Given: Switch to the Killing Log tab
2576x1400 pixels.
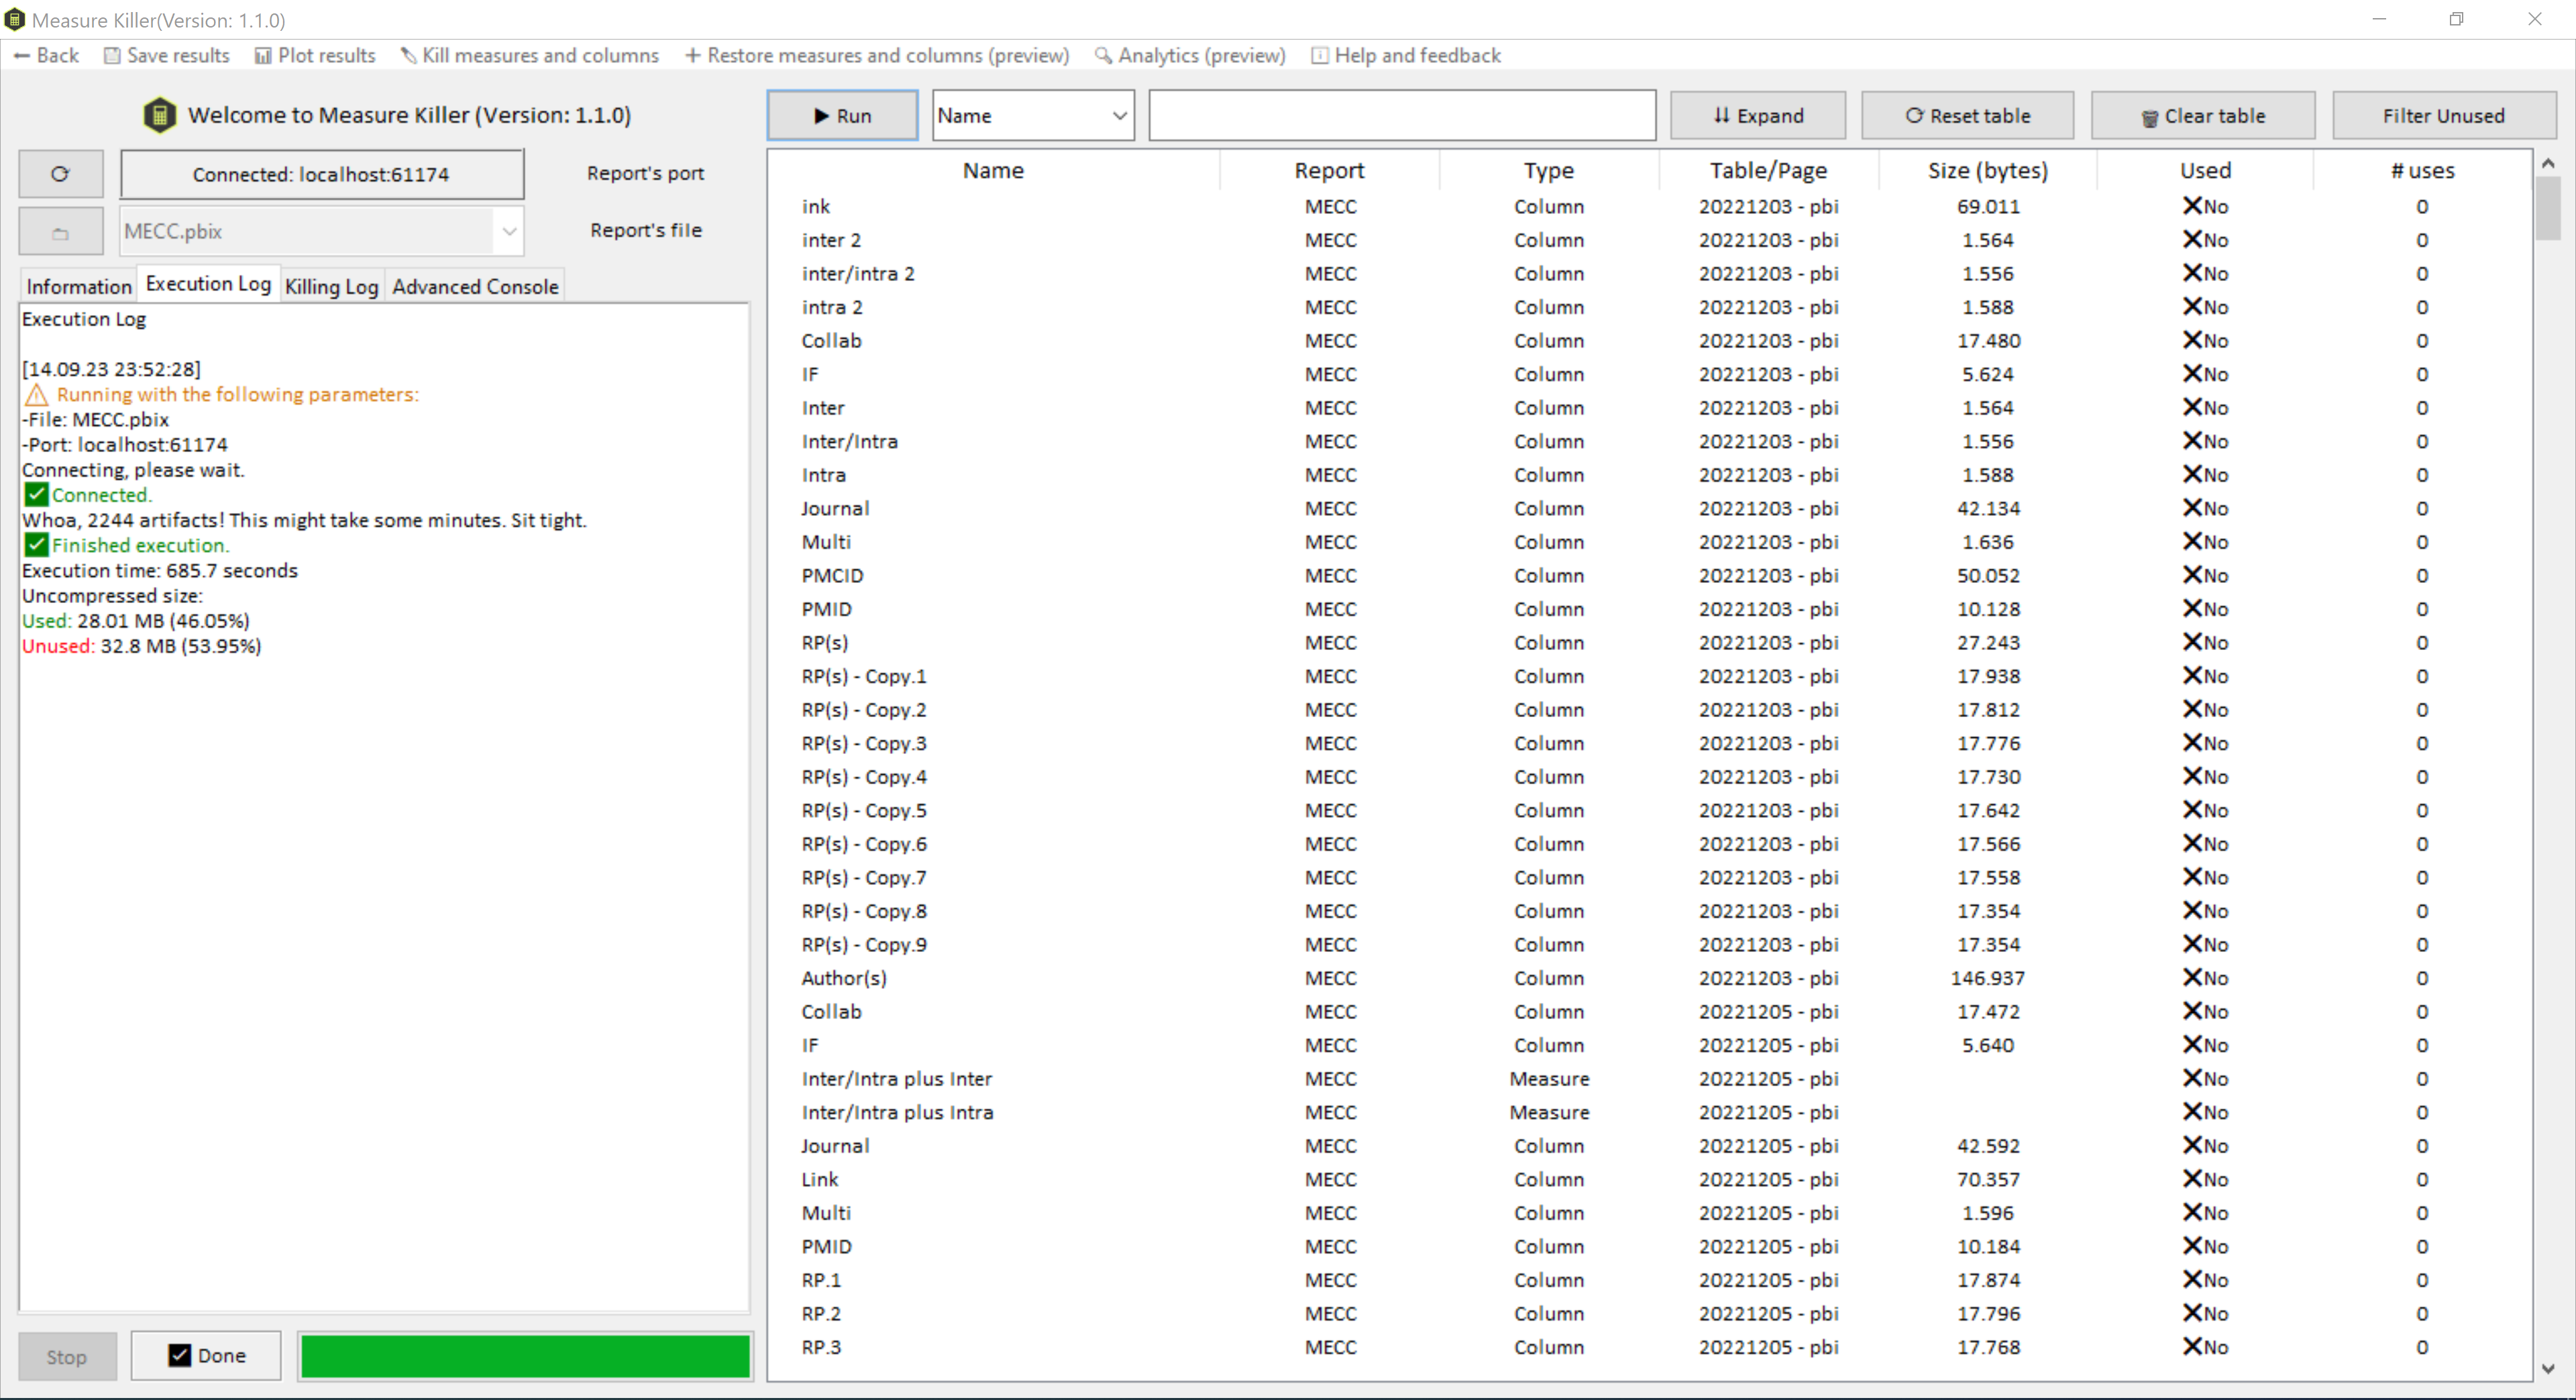Looking at the screenshot, I should point(331,286).
